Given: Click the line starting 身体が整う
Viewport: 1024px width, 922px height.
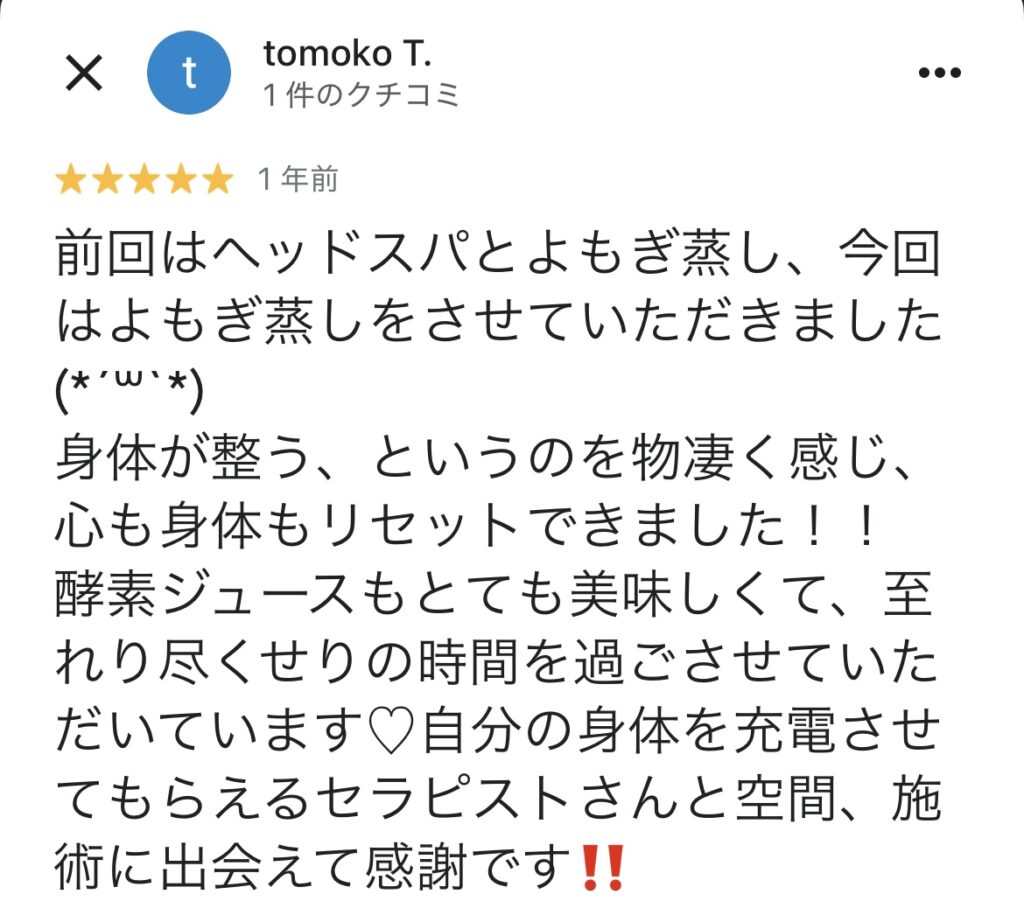Looking at the screenshot, I should click(x=484, y=457).
